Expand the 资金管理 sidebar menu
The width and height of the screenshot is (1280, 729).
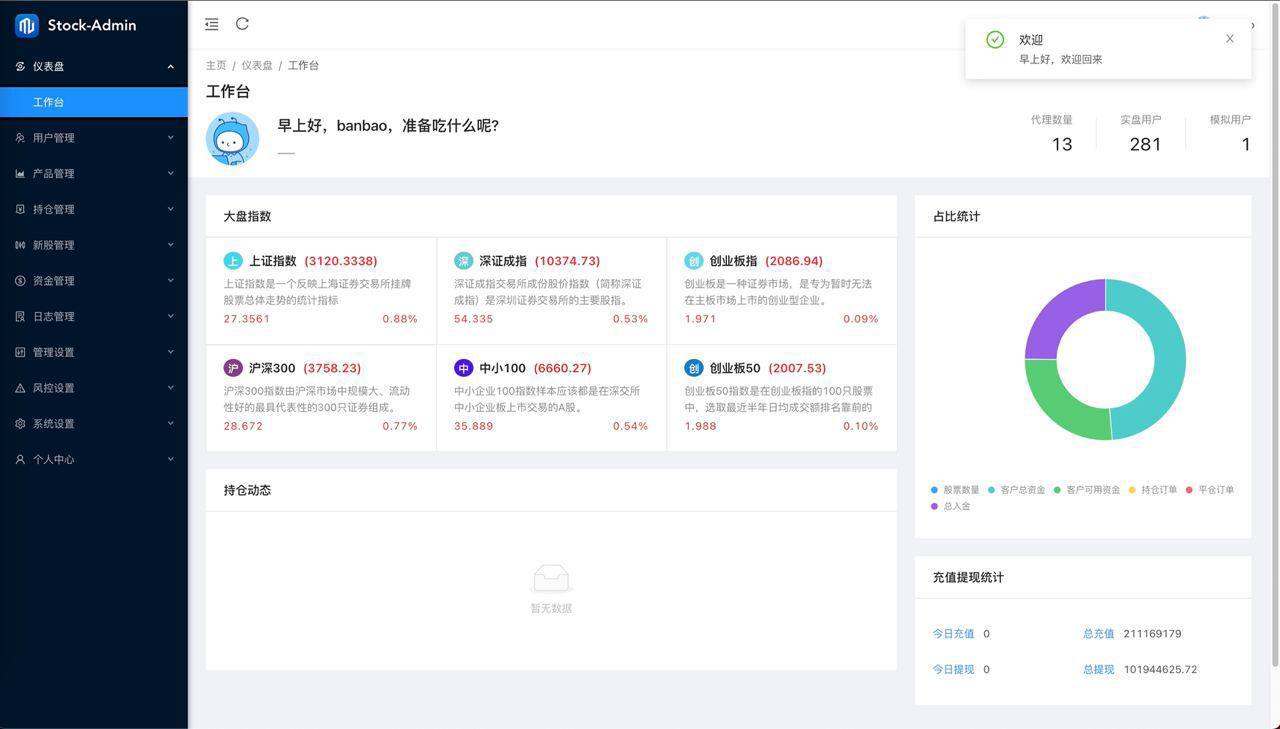(x=94, y=281)
